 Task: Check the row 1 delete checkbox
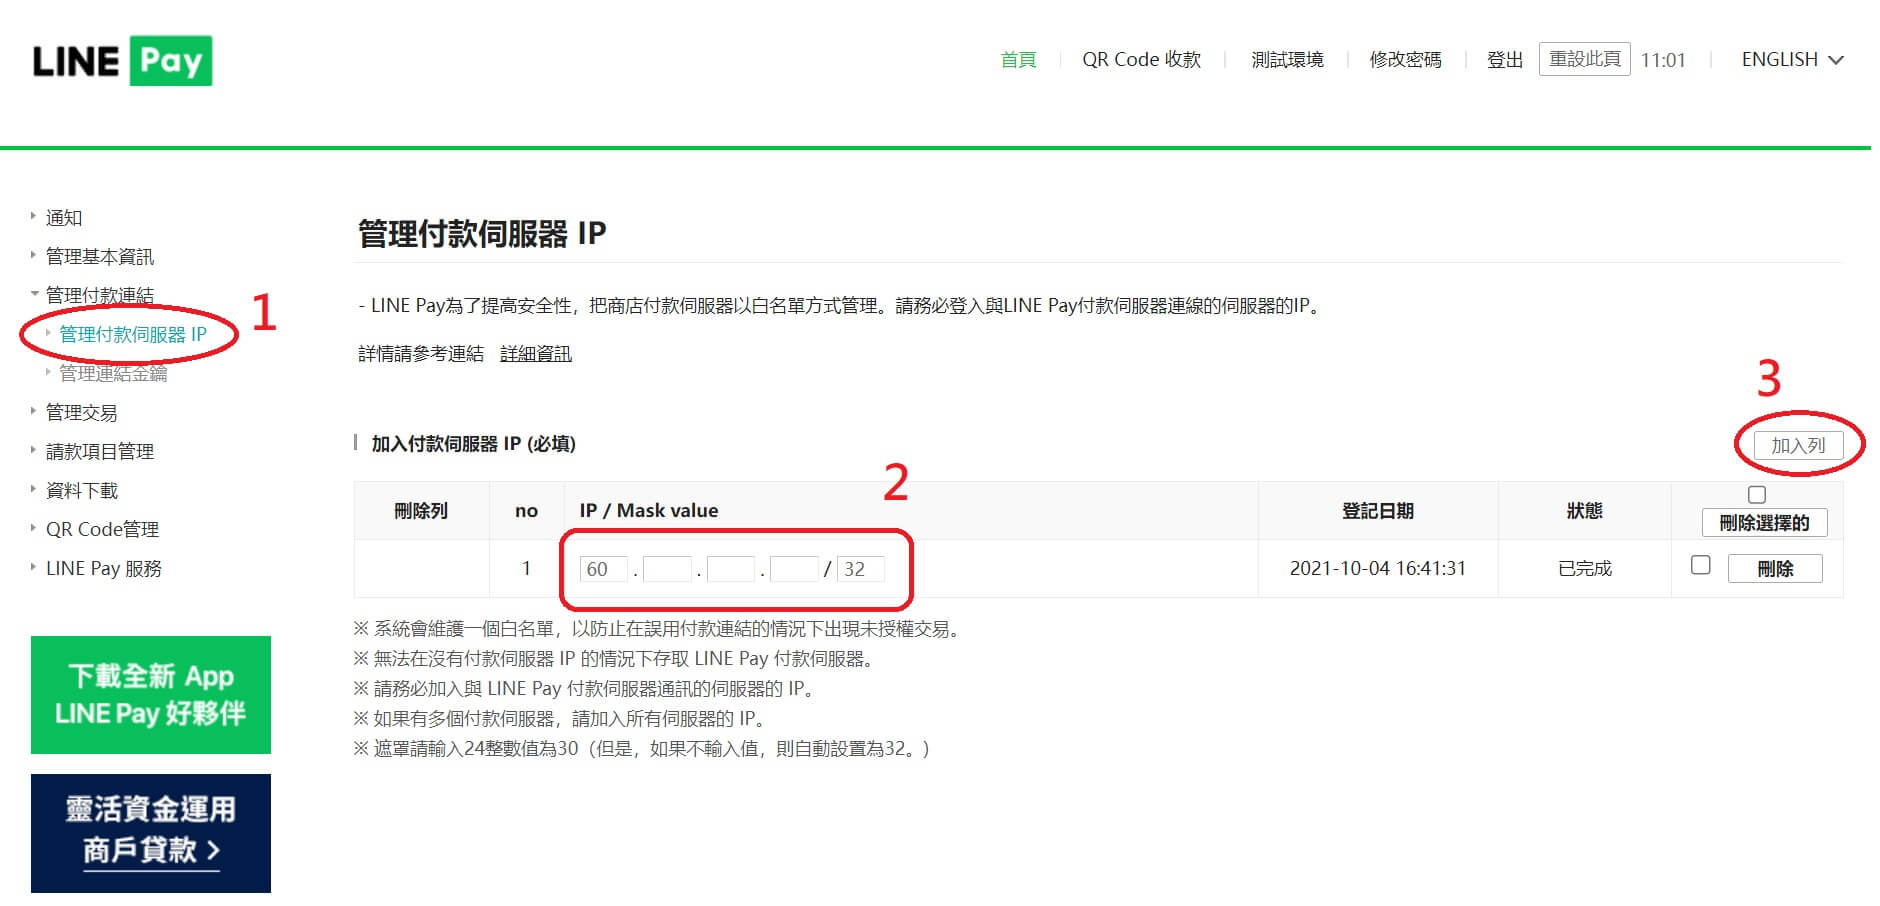(1700, 566)
